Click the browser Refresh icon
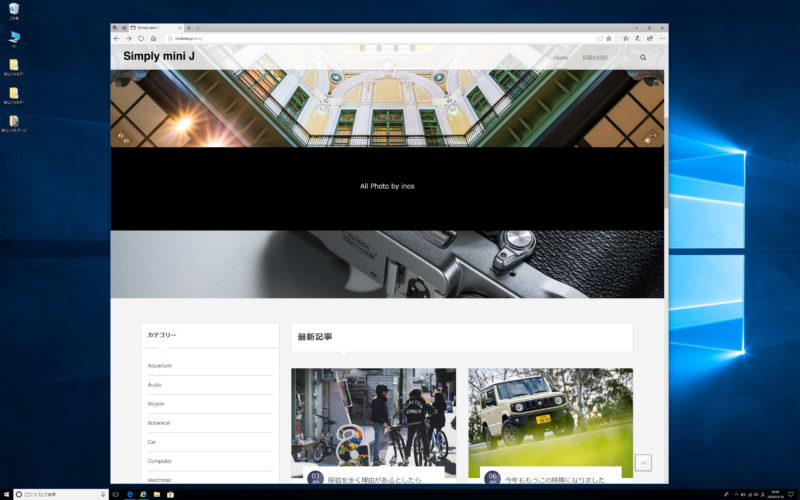 [141, 38]
